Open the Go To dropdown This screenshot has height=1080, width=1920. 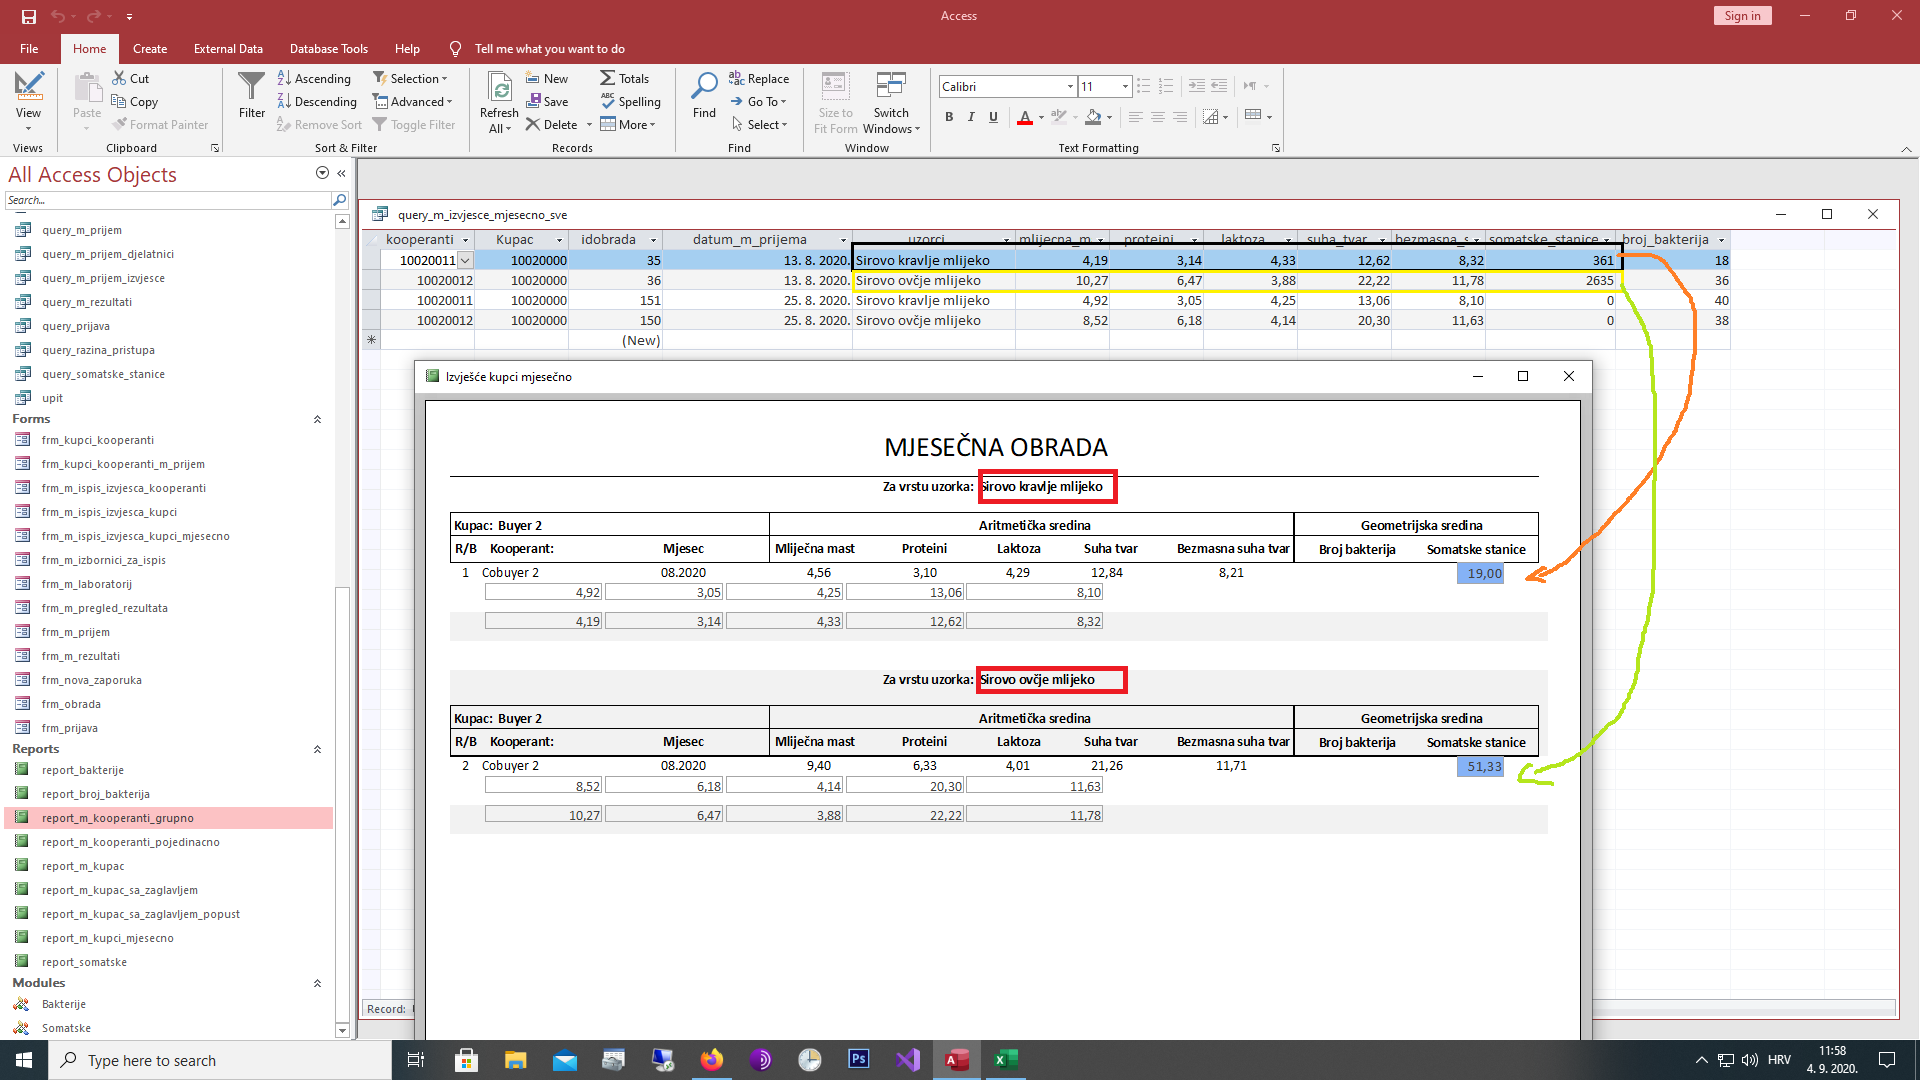758,101
